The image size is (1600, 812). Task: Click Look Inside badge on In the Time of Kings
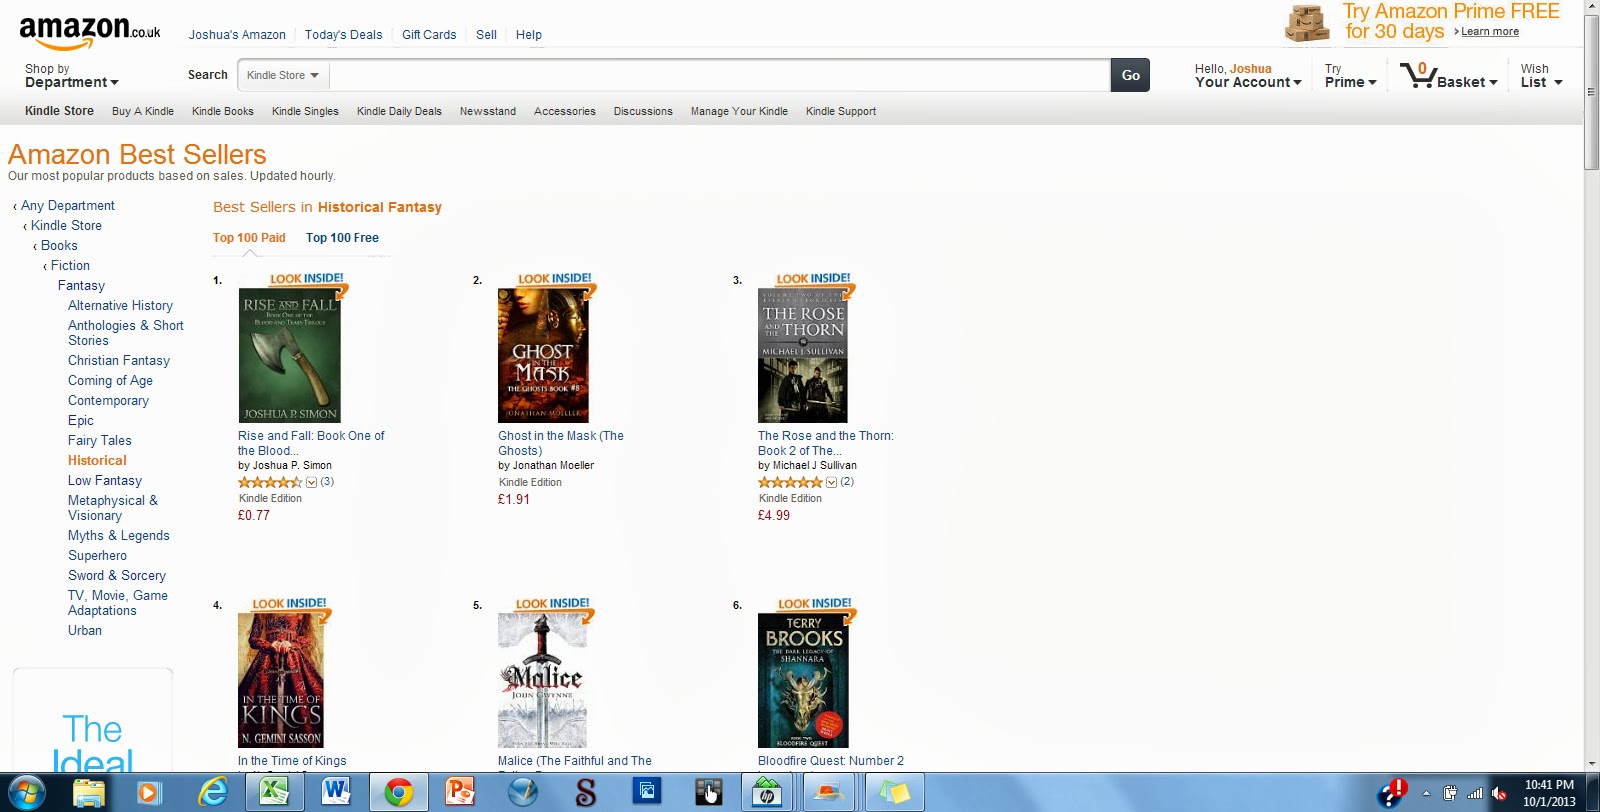coord(290,607)
